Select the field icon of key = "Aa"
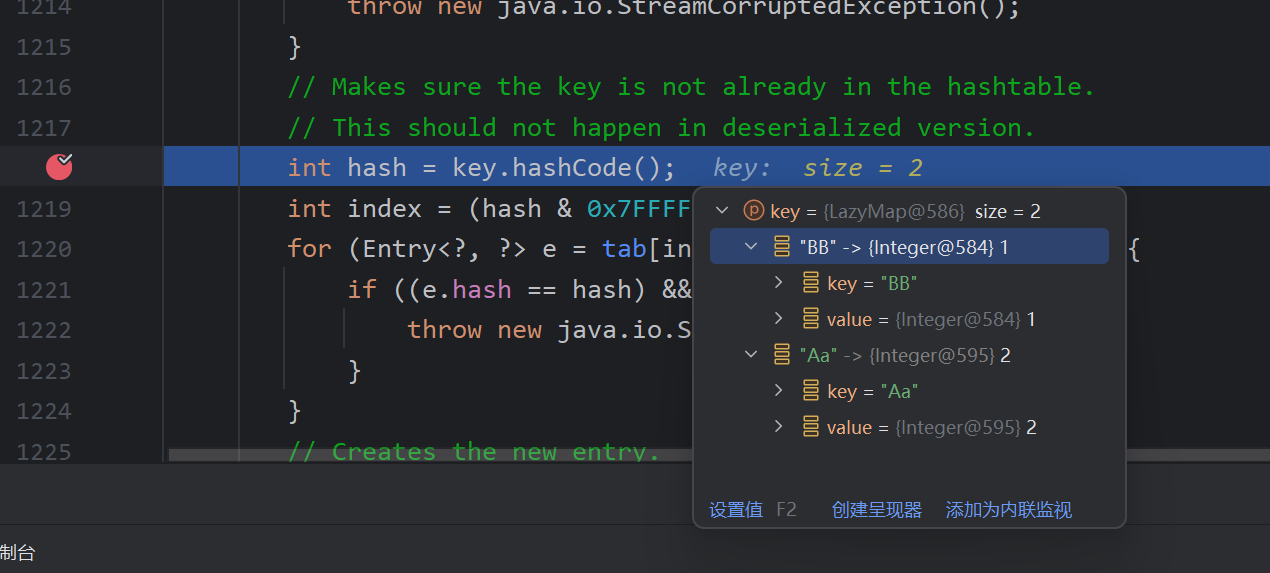 pyautogui.click(x=811, y=391)
